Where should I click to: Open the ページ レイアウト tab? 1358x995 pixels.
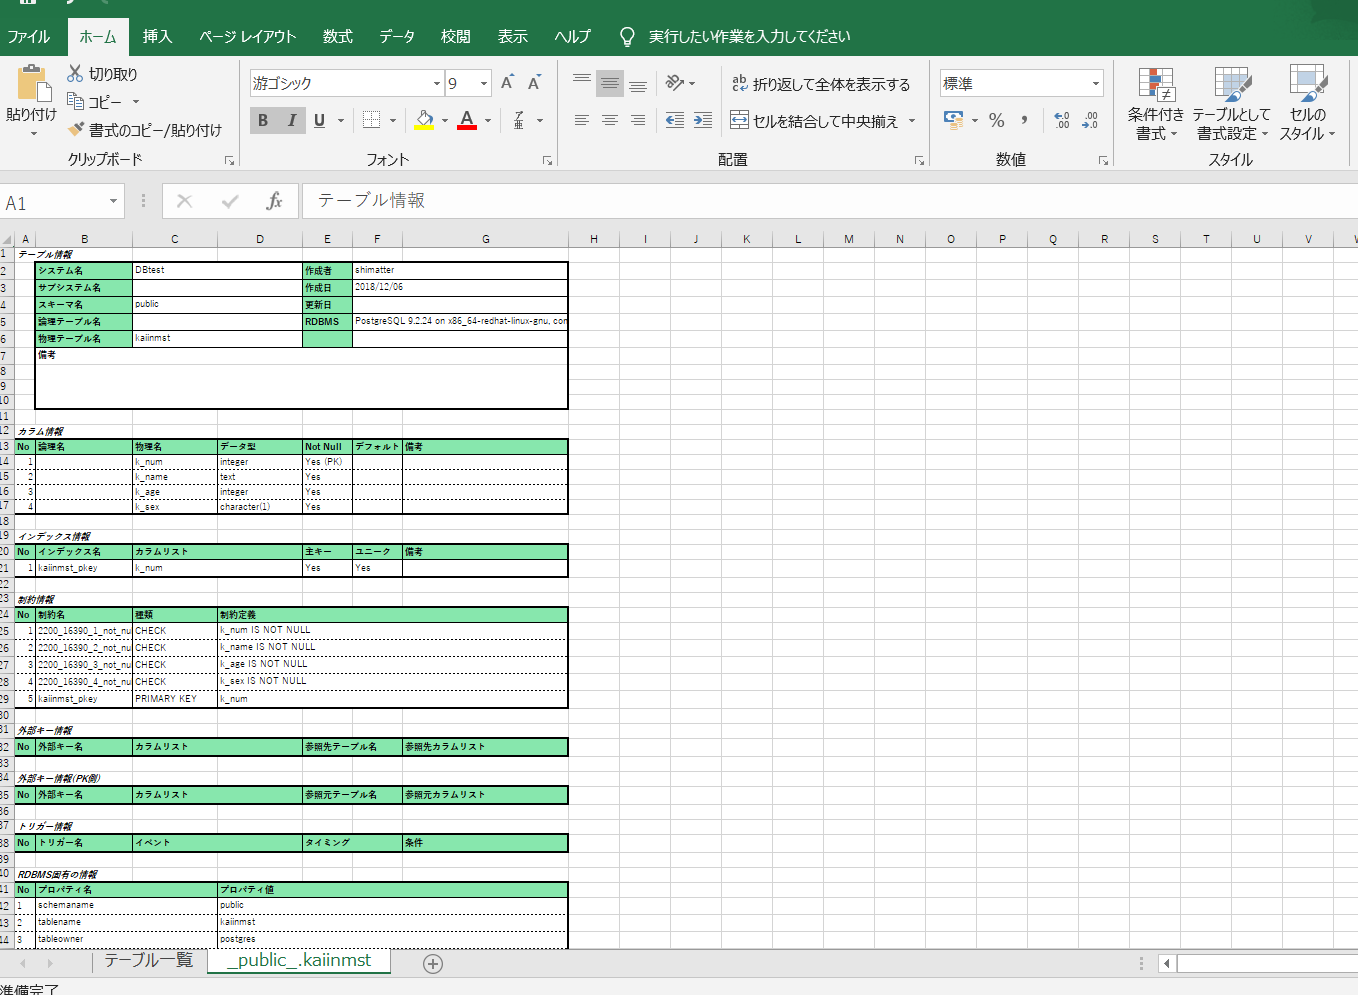pos(248,37)
